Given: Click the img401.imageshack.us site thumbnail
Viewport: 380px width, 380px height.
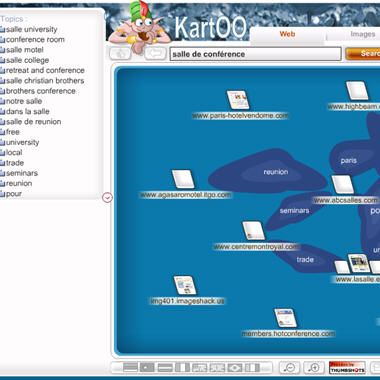Looking at the screenshot, I should pos(185,285).
